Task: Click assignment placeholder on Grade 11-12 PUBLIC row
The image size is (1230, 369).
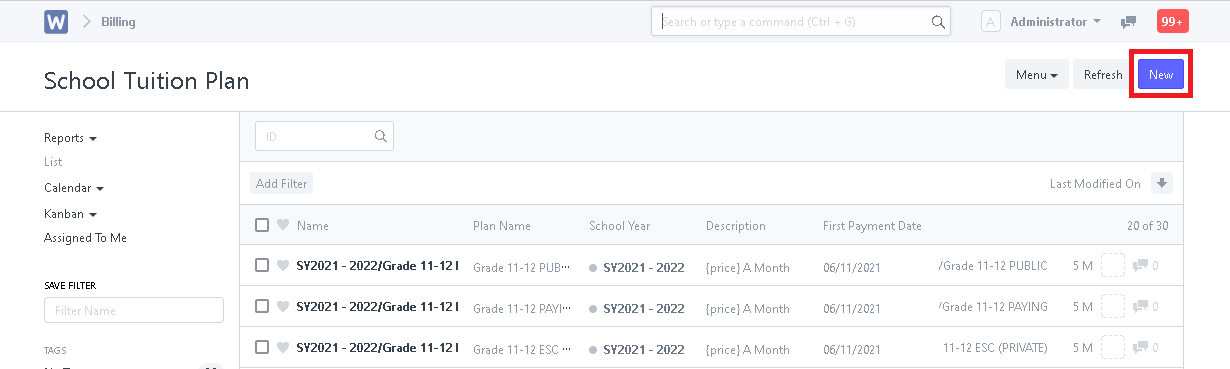Action: pyautogui.click(x=1113, y=266)
